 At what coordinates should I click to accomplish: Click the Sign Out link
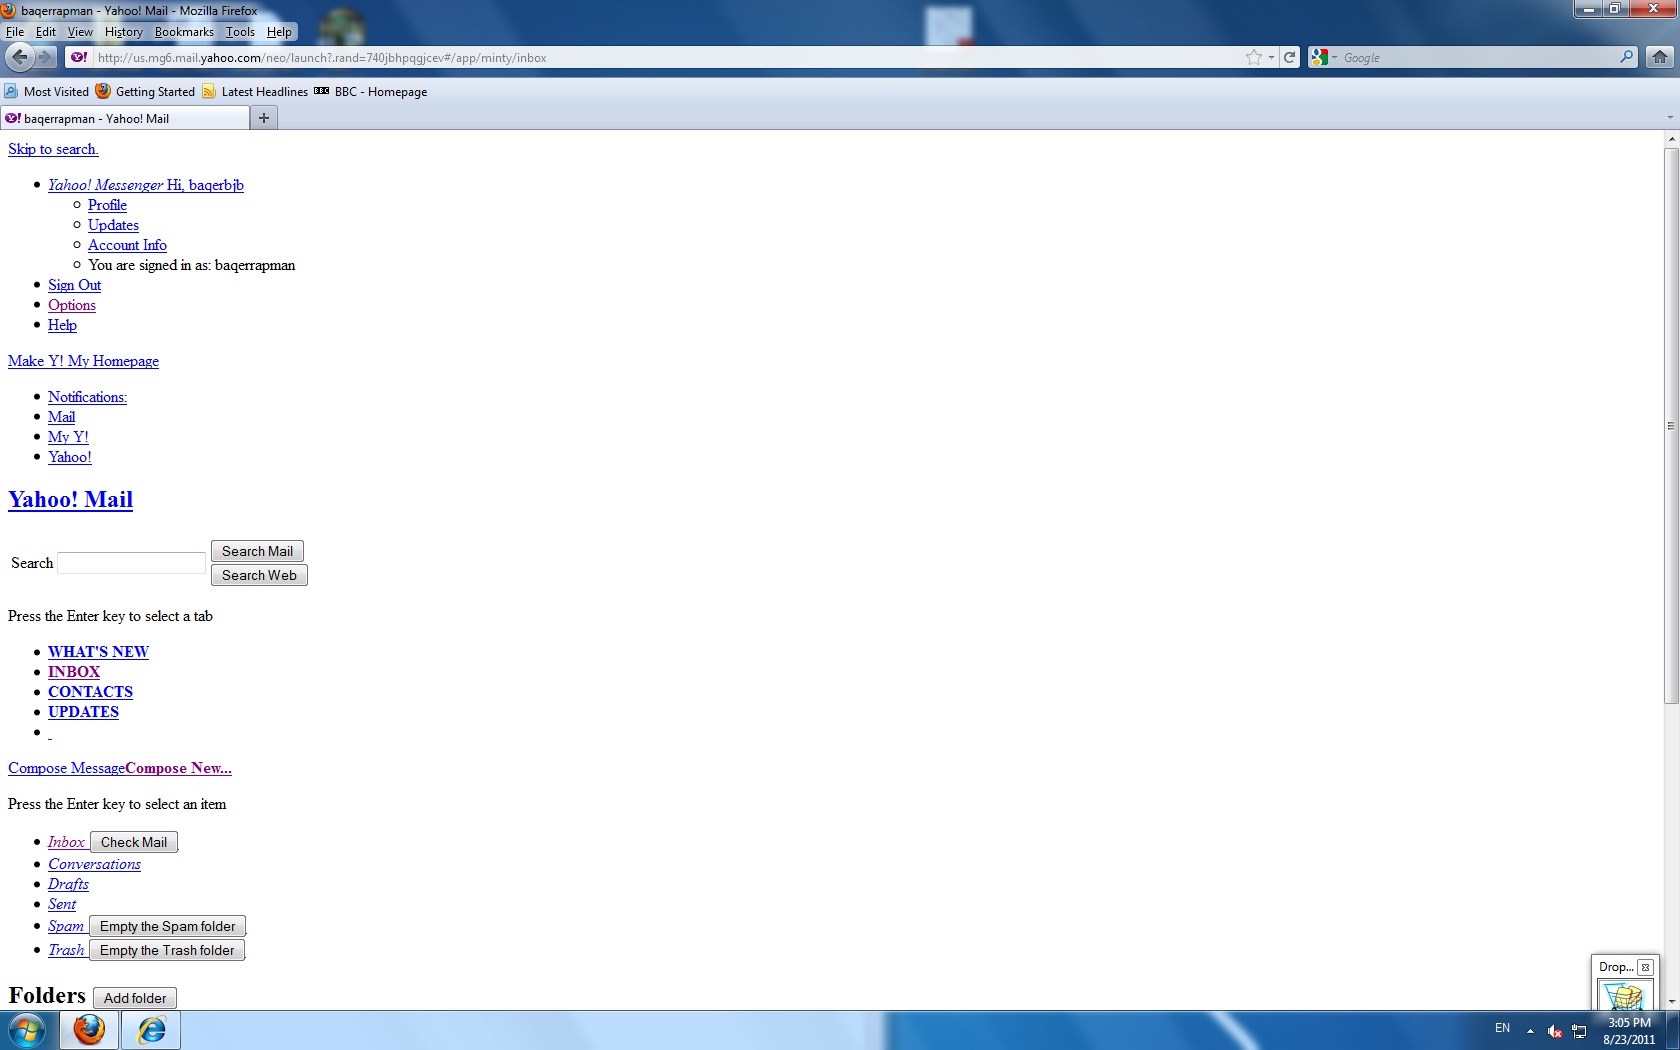74,285
